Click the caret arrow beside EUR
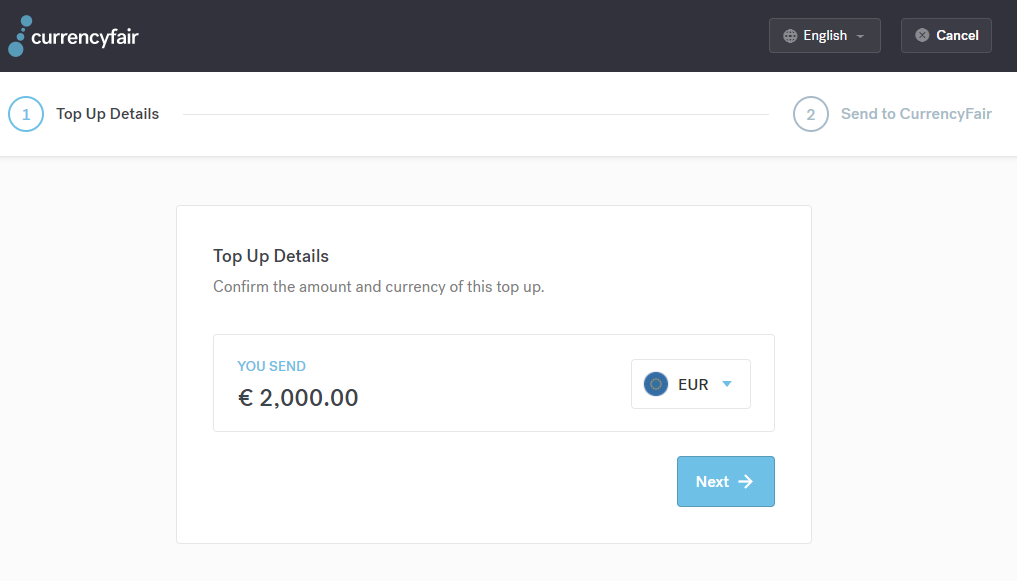Screen dimensions: 1017x581 pos(727,384)
